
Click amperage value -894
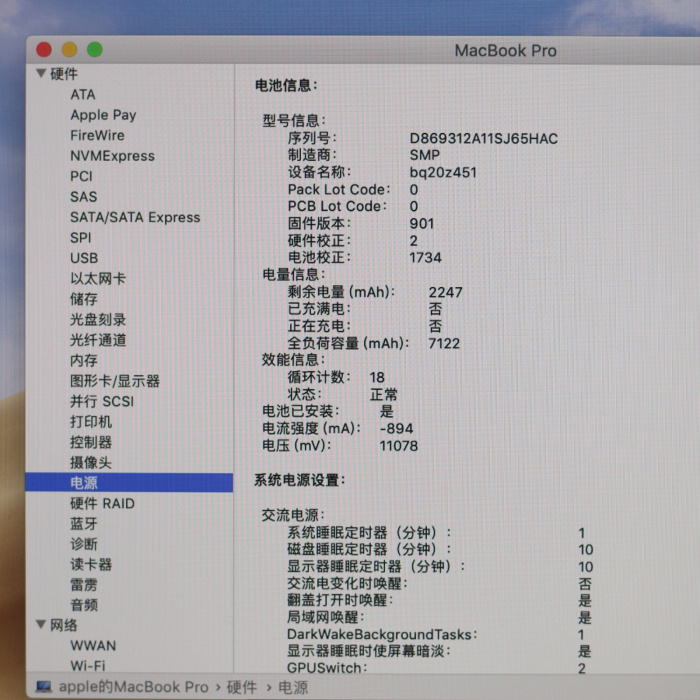click(397, 429)
